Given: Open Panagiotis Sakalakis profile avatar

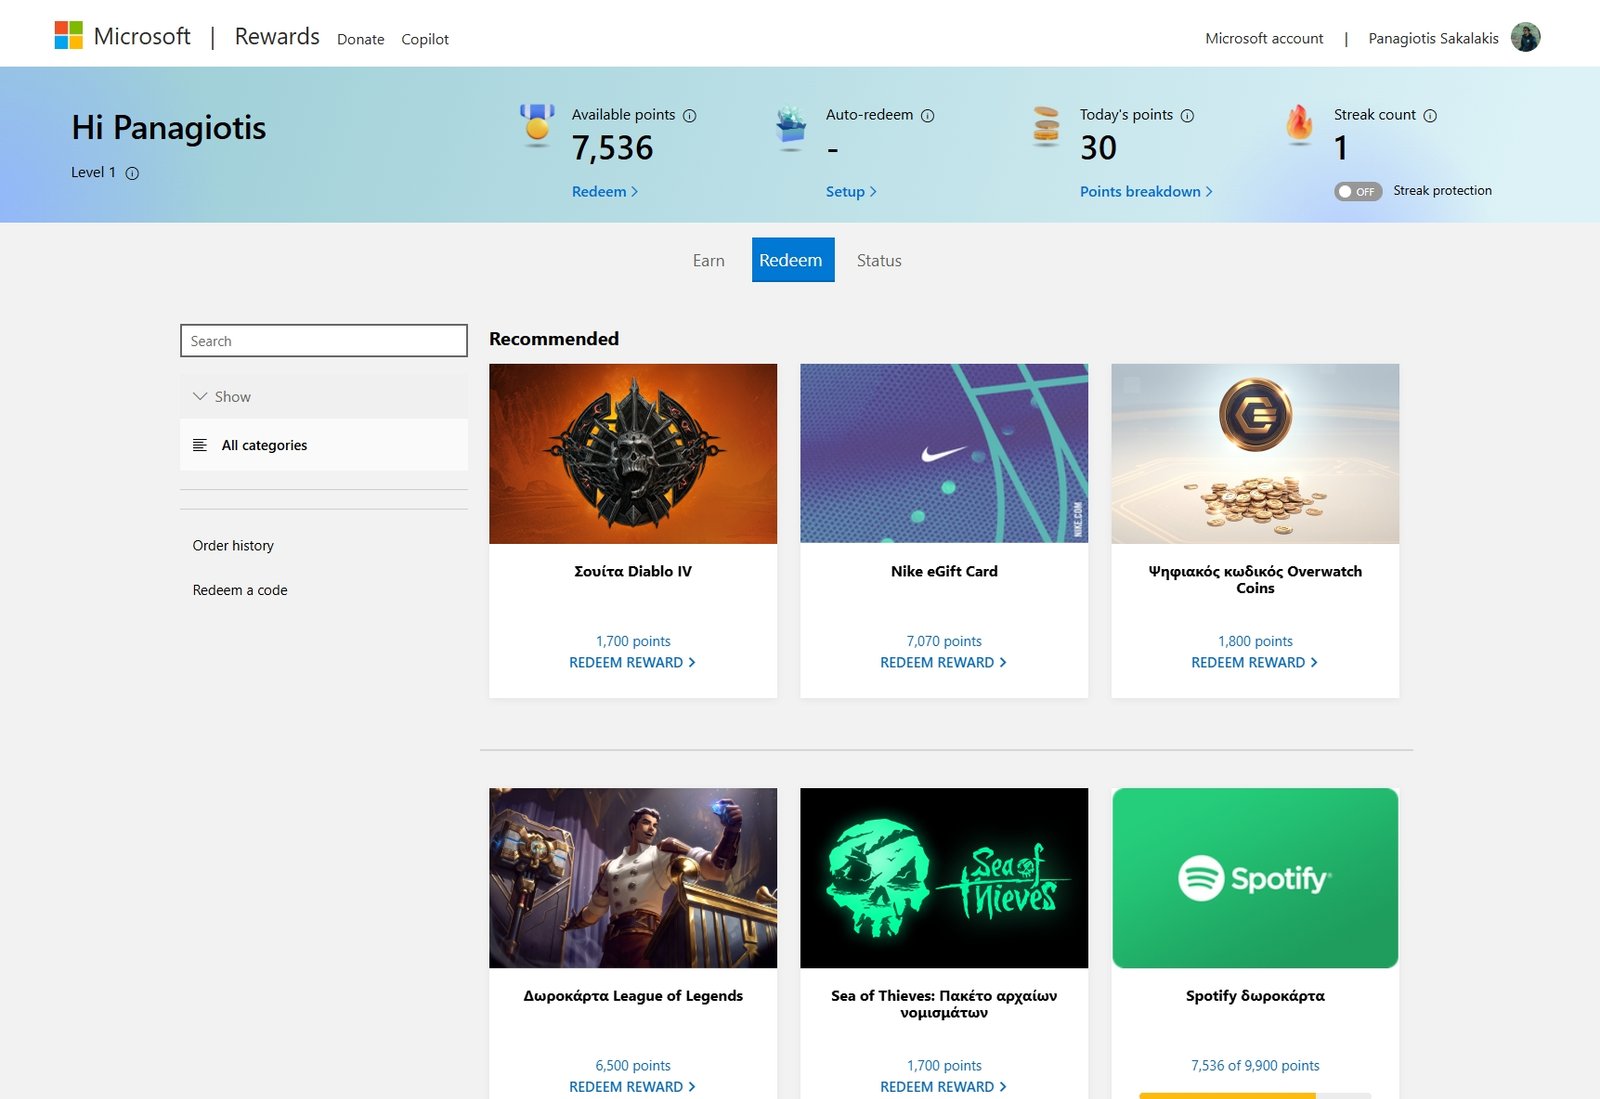Looking at the screenshot, I should coord(1525,38).
